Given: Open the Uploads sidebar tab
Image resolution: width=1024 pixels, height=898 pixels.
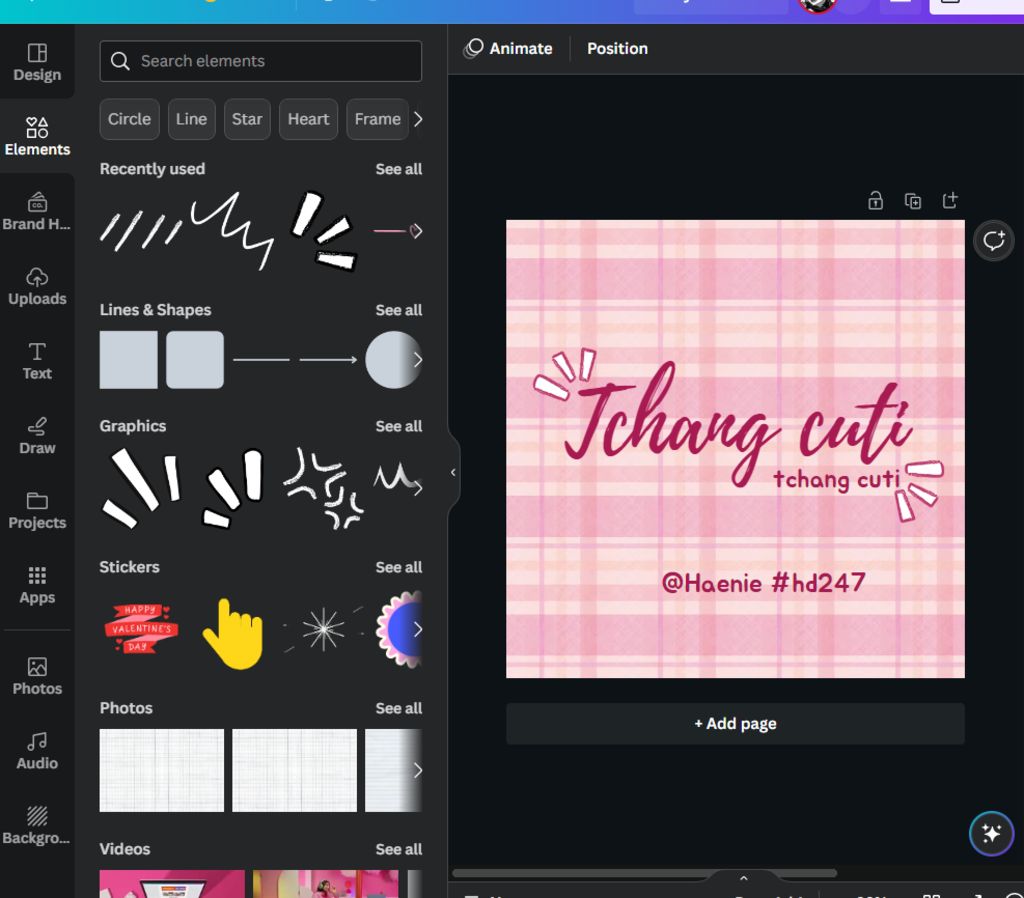Looking at the screenshot, I should coord(37,285).
